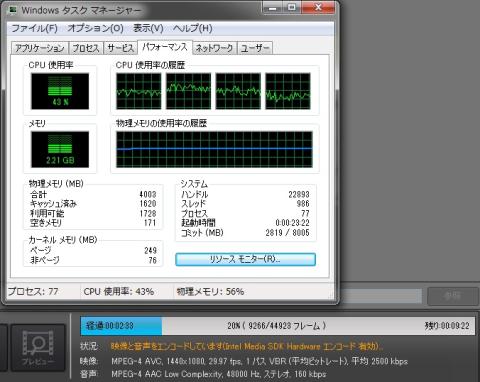Click the CPU 使用率 43% gauge

60,91
